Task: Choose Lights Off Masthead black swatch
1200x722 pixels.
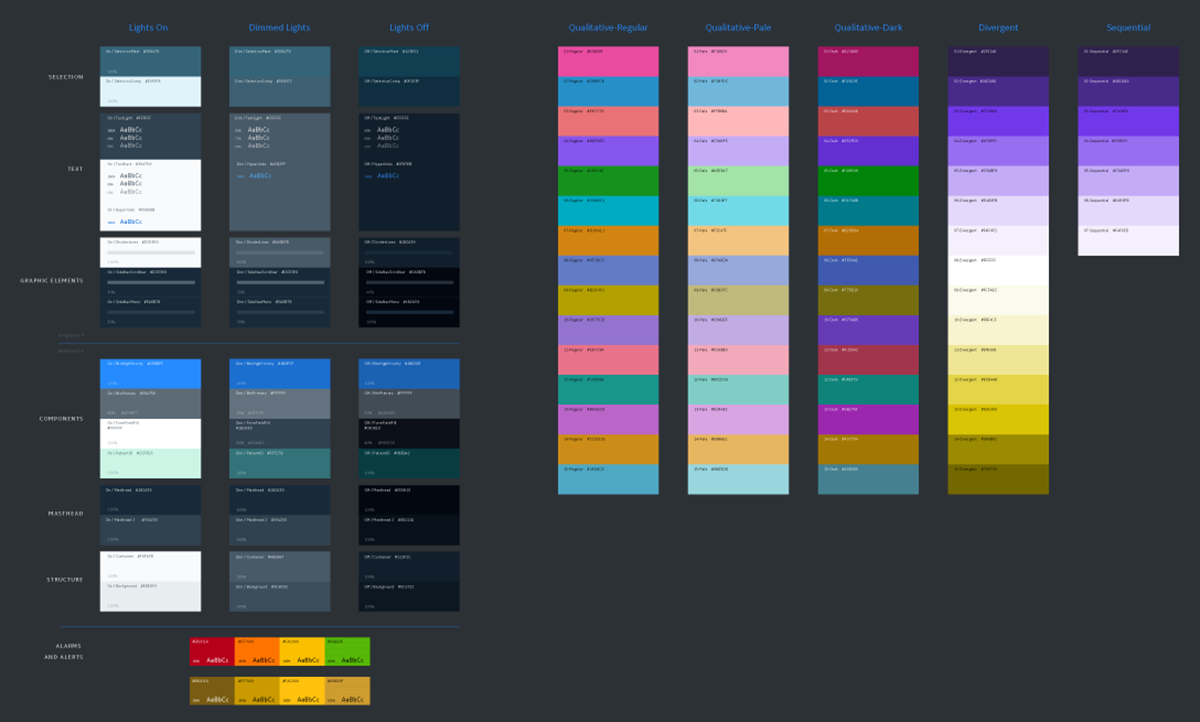Action: pos(409,500)
